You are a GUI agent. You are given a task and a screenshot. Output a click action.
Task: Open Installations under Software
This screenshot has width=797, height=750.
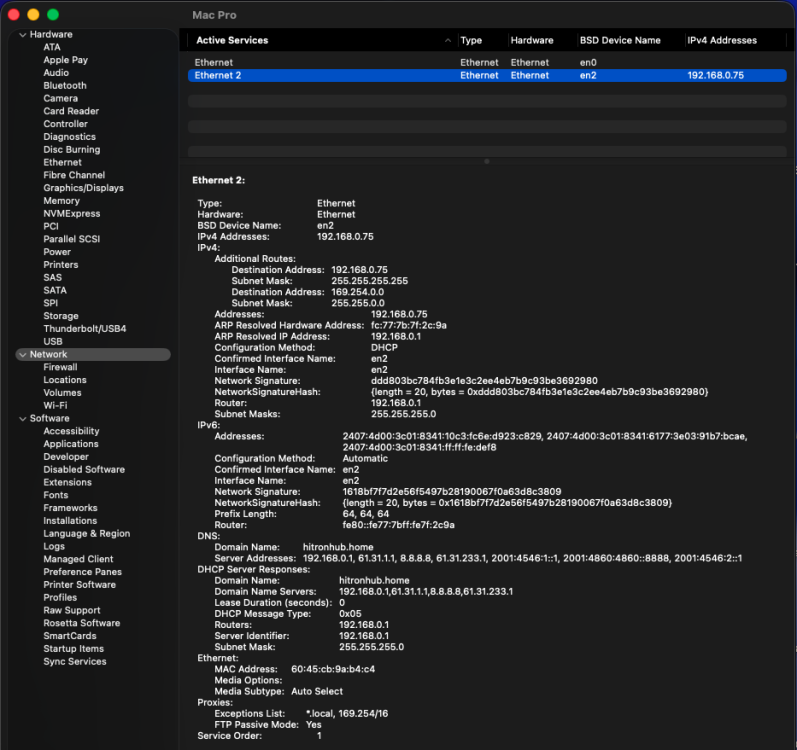(x=70, y=521)
